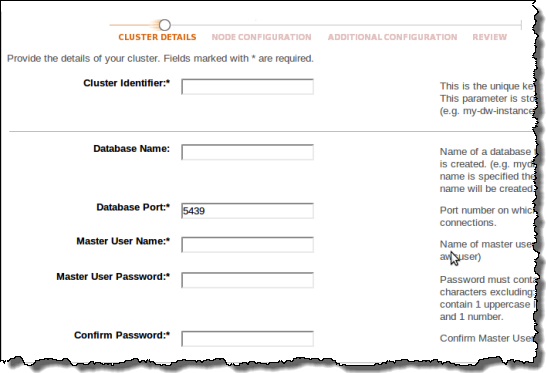Focus the Cluster Identifier input field
This screenshot has width=546, height=373.
pyautogui.click(x=248, y=87)
